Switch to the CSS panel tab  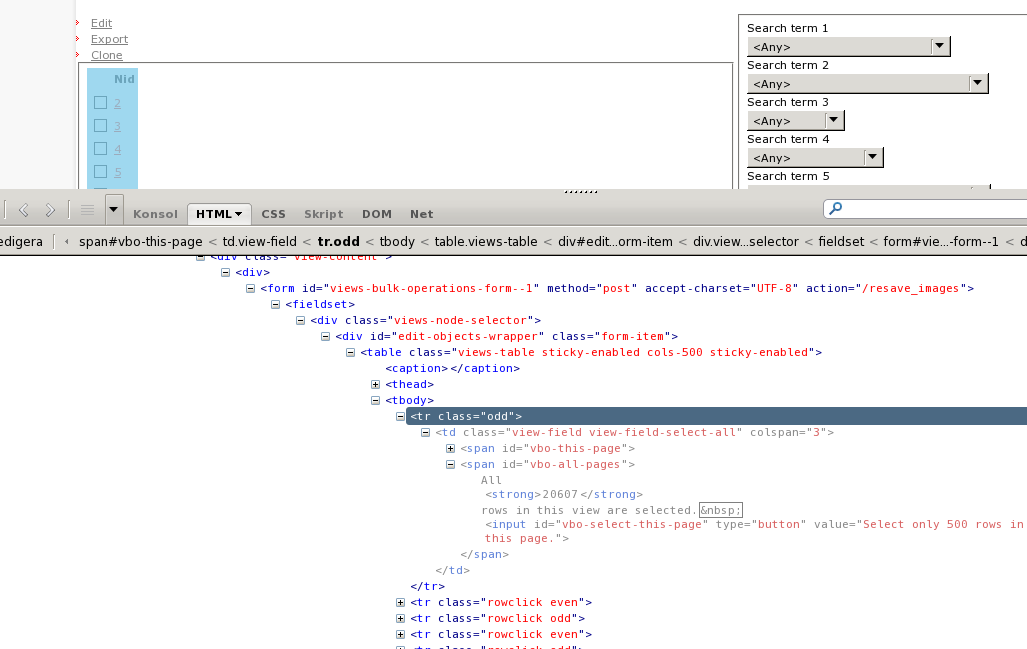point(273,214)
